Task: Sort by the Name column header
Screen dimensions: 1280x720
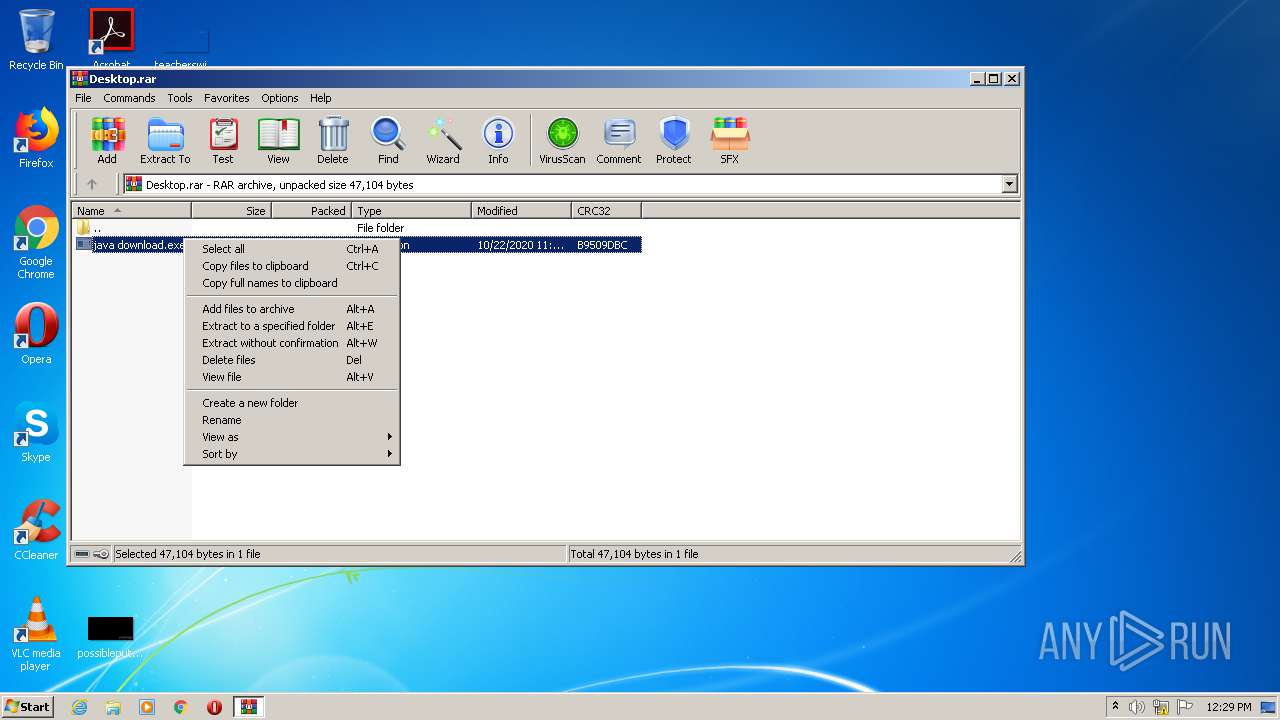Action: point(131,210)
